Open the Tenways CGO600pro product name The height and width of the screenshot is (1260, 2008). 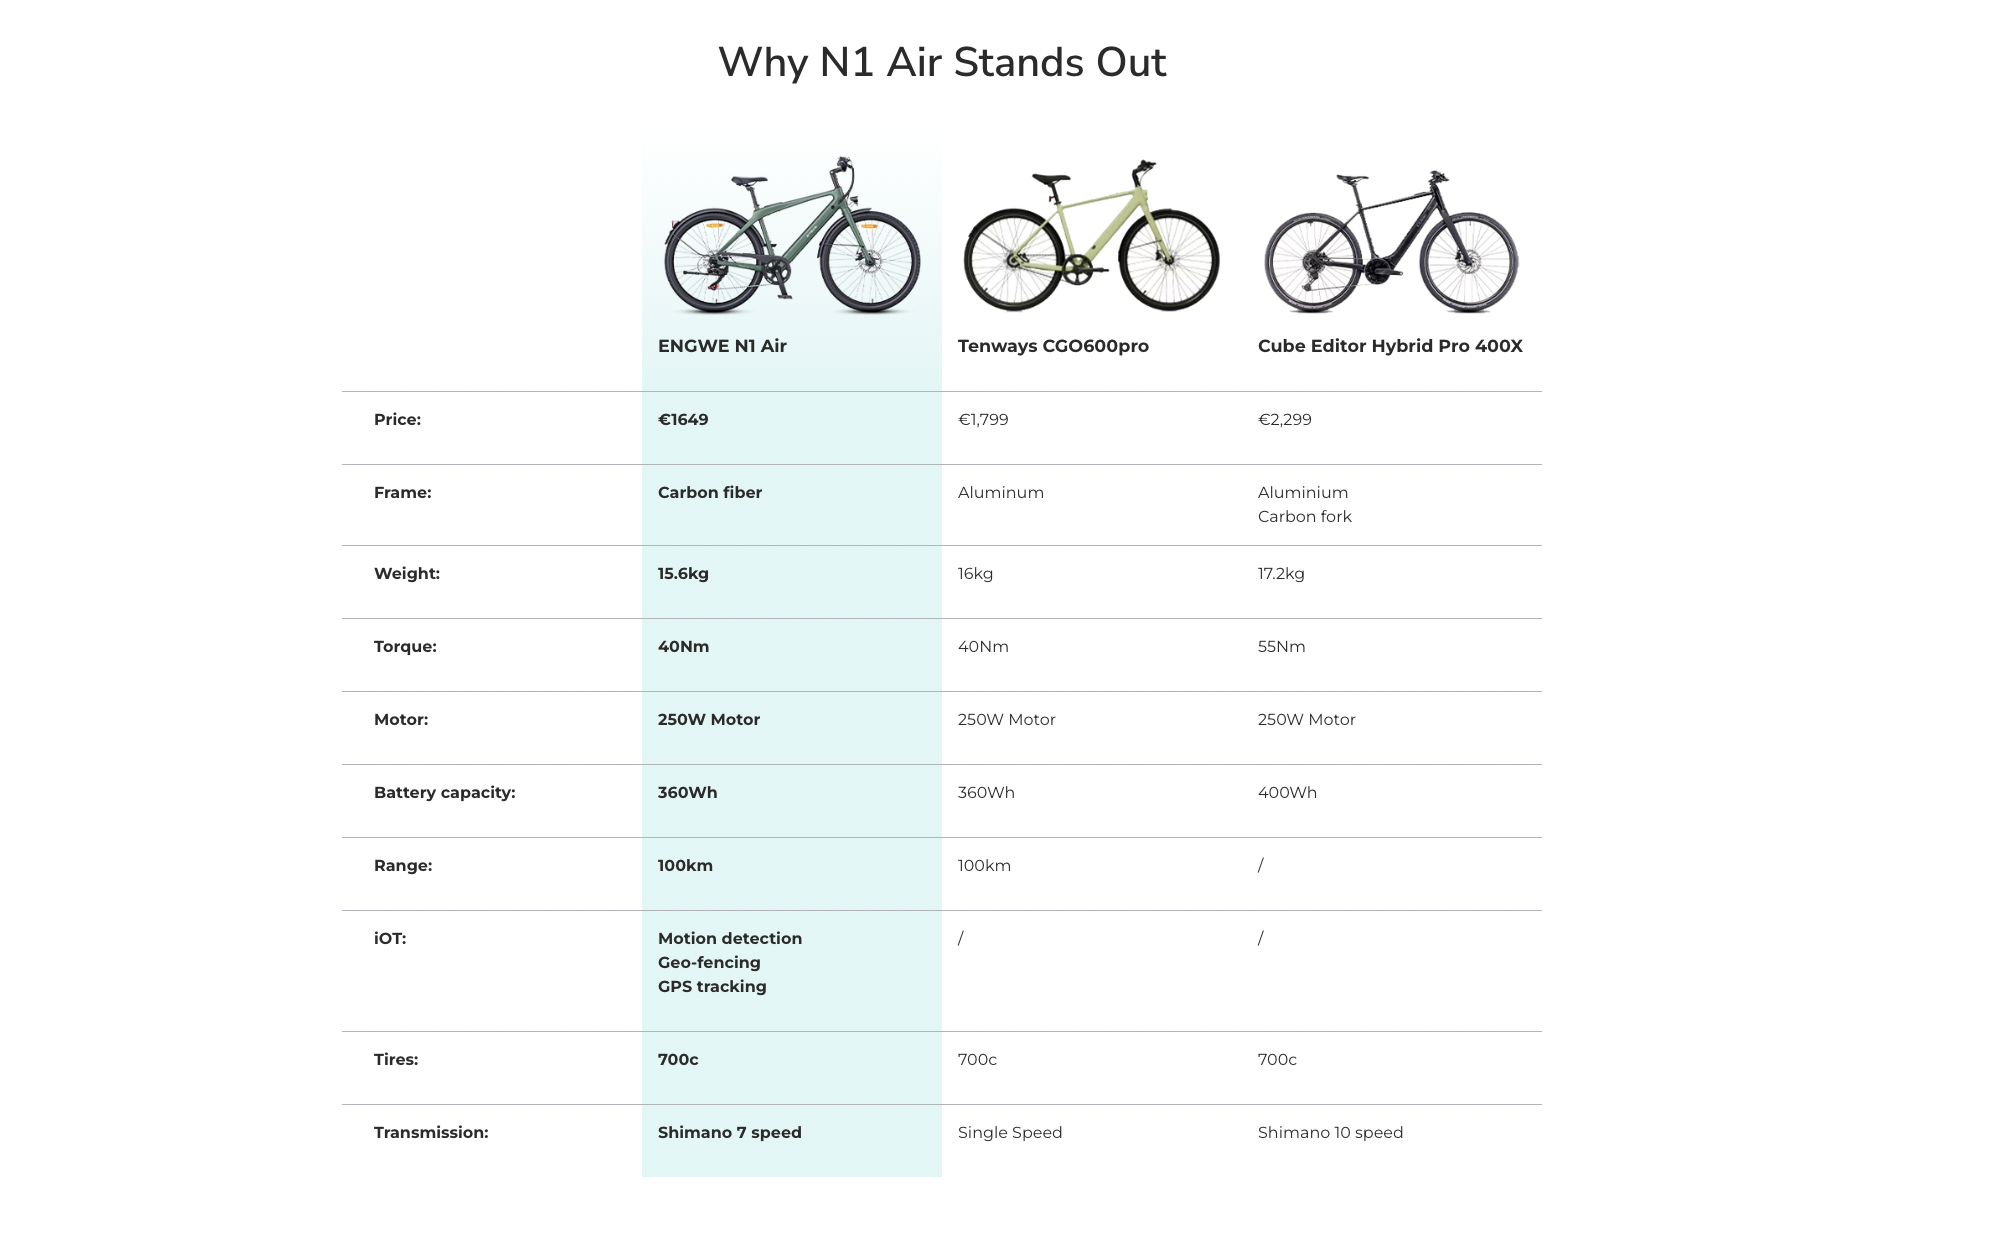(1053, 346)
